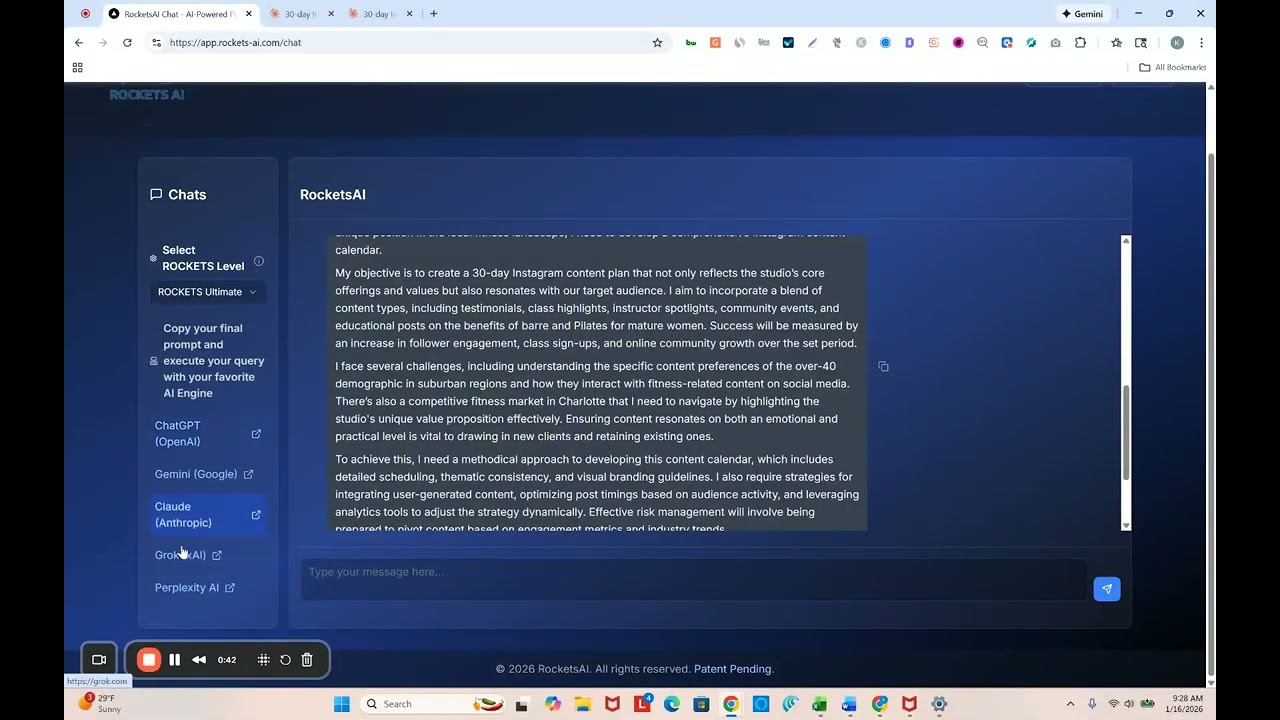Click the camera screenshot extension icon

[x=1055, y=43]
